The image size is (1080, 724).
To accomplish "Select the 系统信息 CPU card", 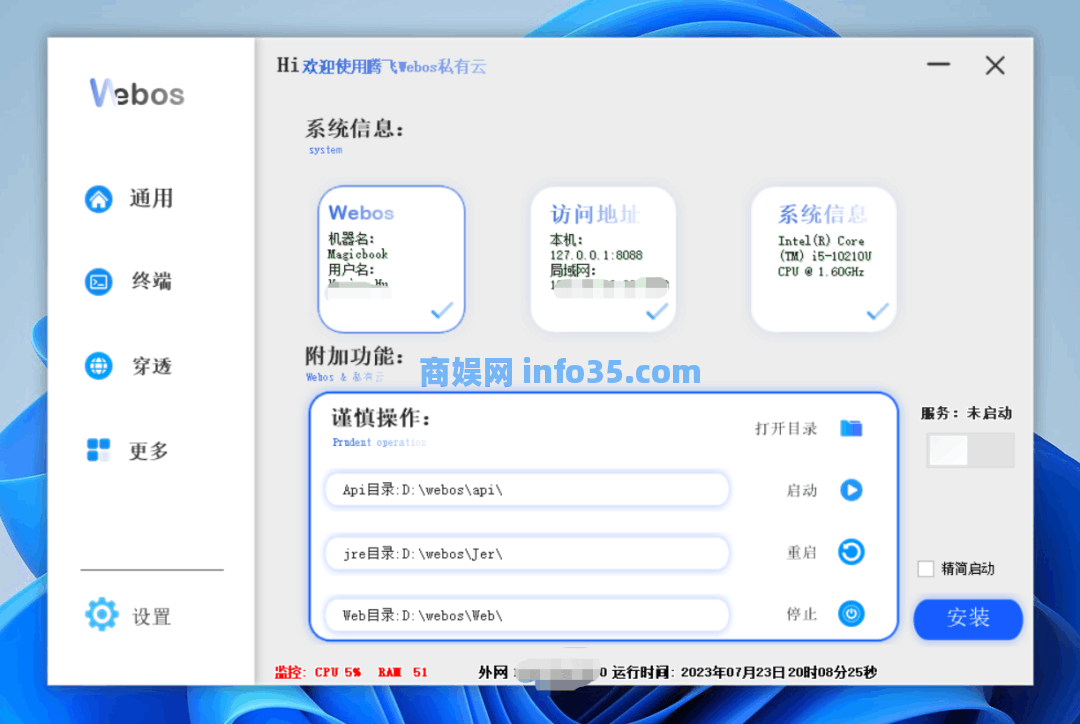I will coord(824,259).
